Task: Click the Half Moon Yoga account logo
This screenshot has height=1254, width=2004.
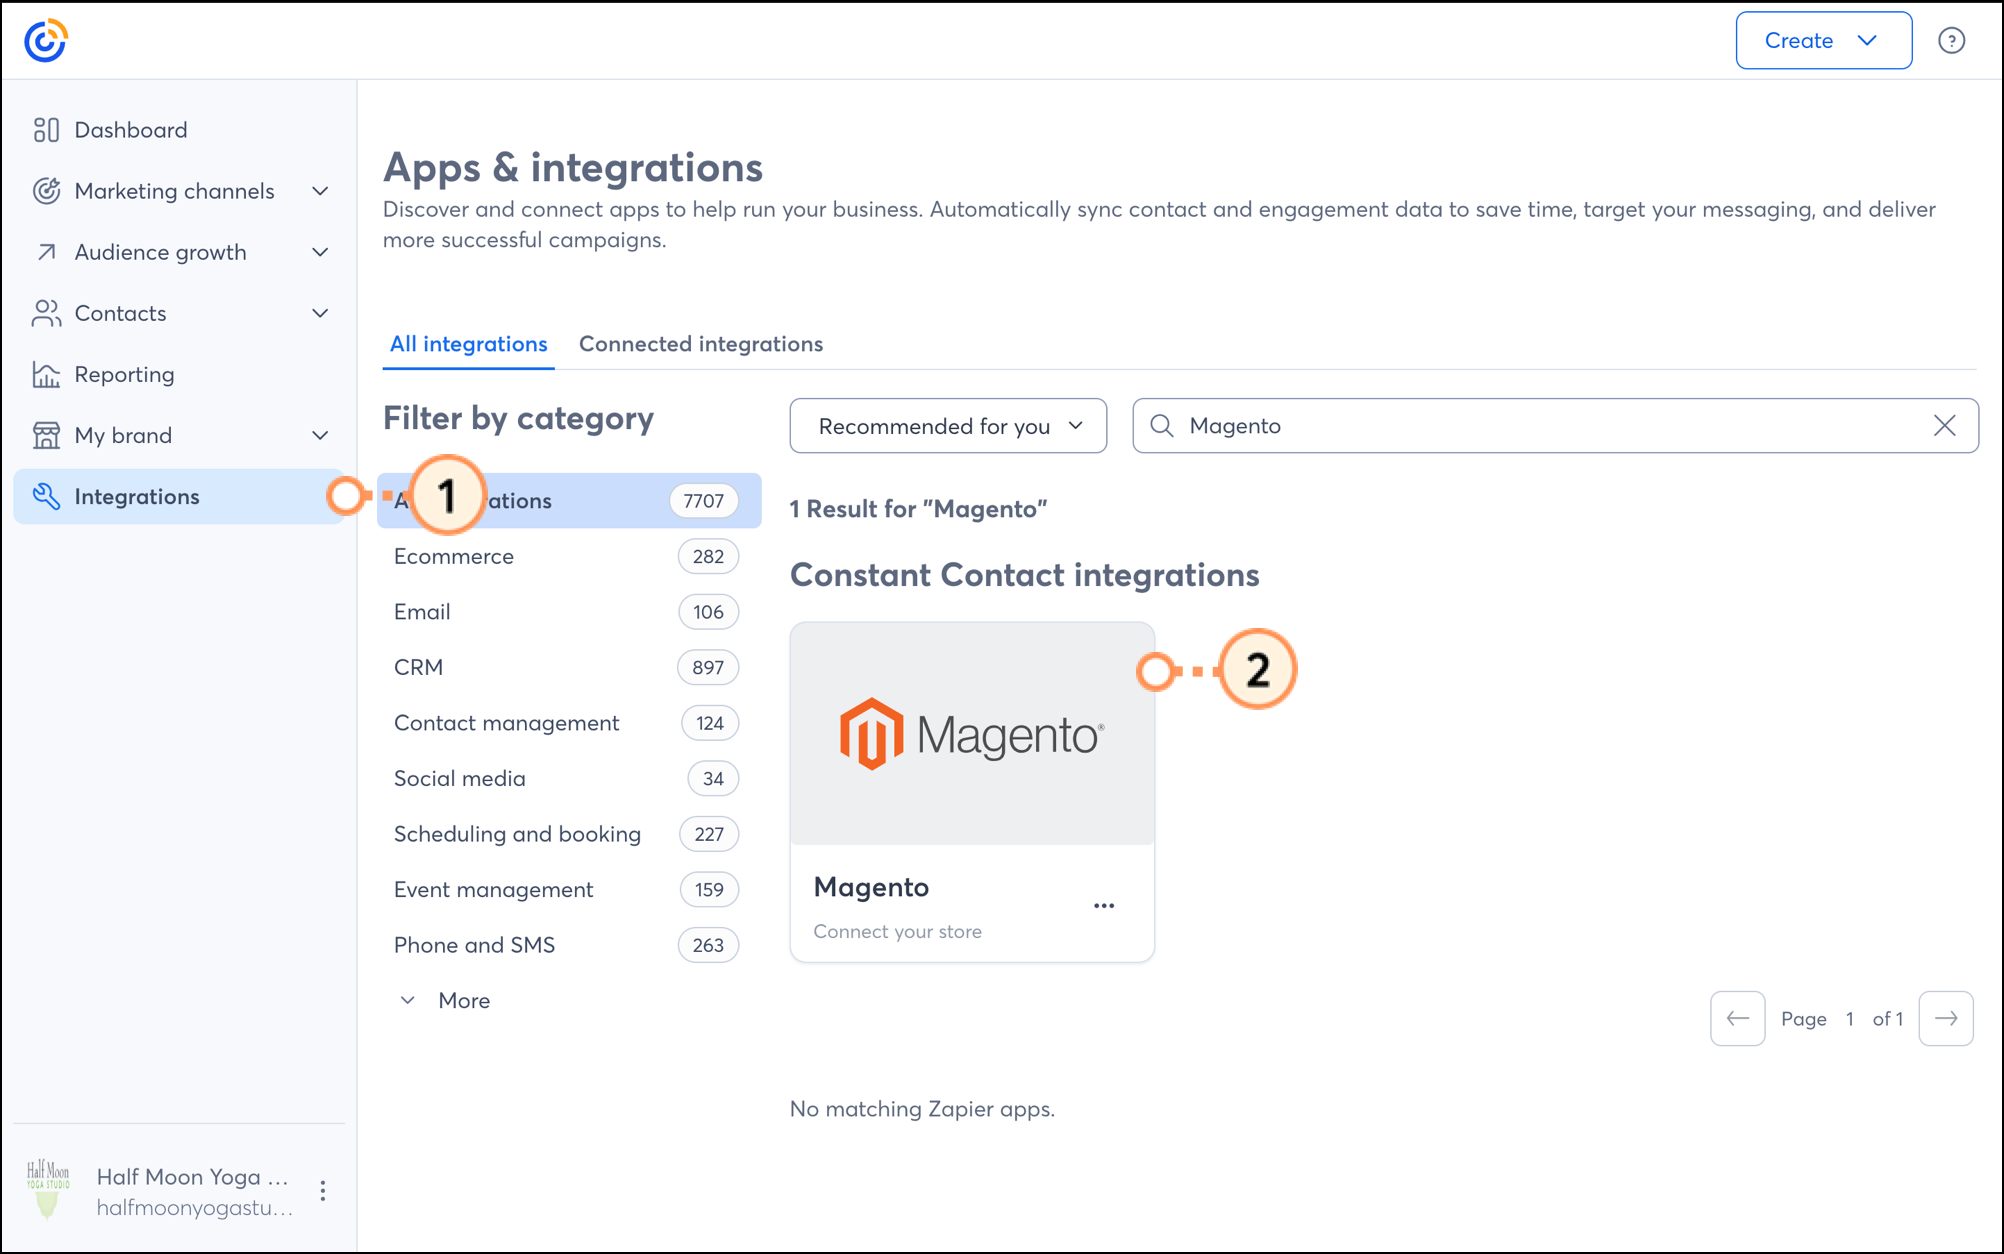Action: 47,1190
